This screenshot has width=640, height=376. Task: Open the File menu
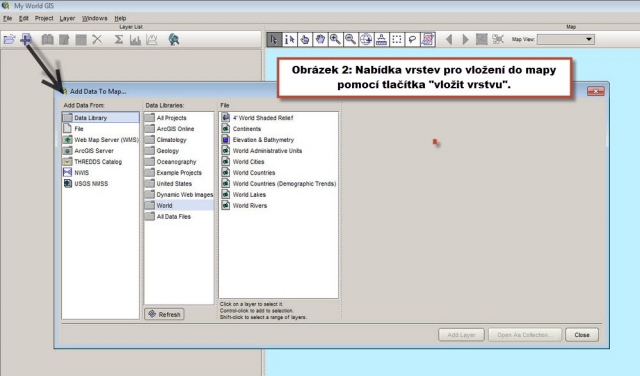7,18
